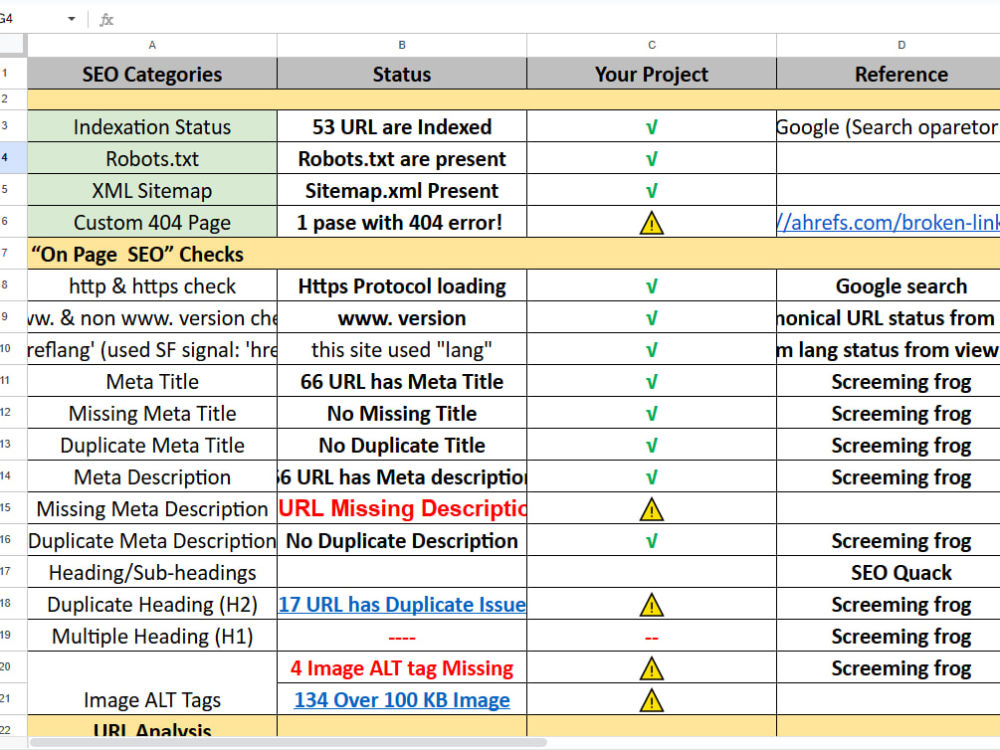
Task: Click green check in Meta Title row
Action: pos(651,382)
